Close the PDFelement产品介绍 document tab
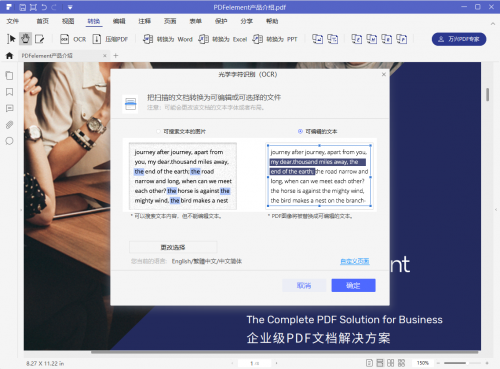 point(105,56)
